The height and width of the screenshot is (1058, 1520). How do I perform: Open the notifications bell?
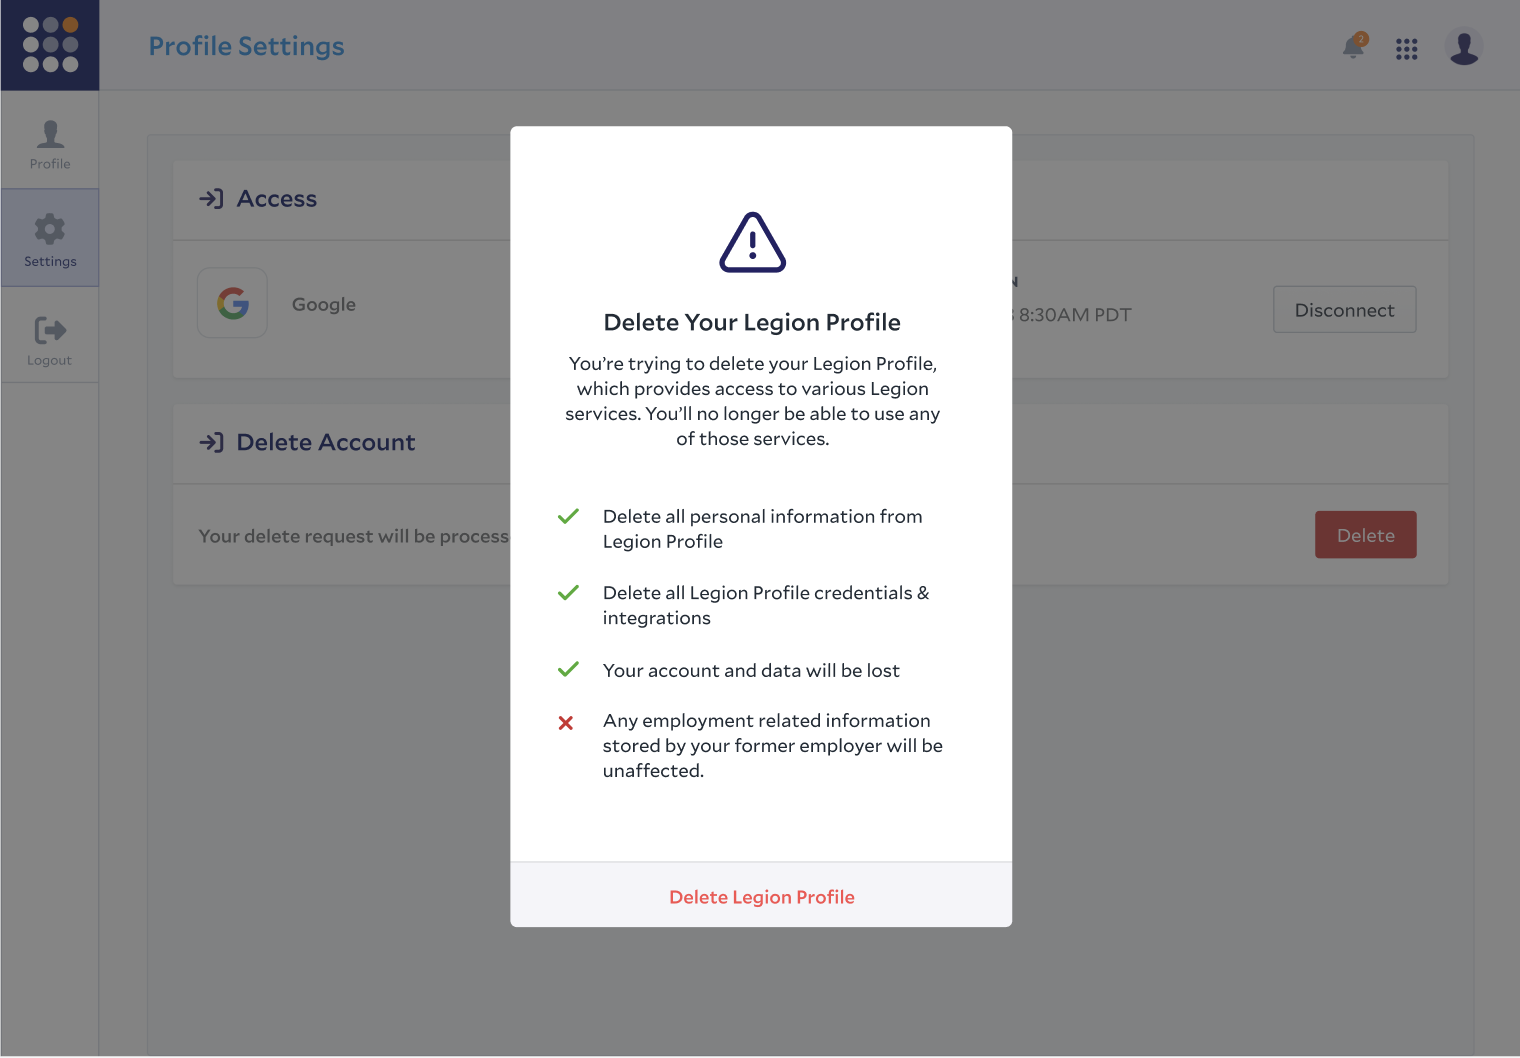click(1354, 46)
